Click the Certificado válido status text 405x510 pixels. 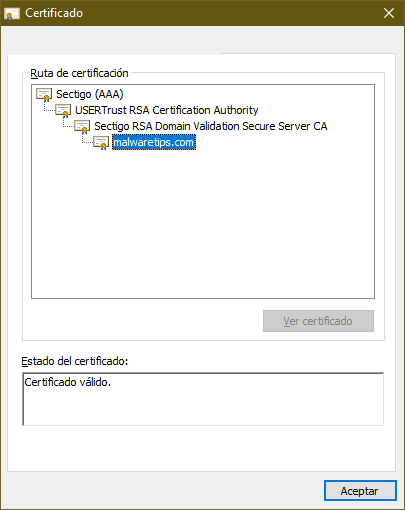(67, 382)
